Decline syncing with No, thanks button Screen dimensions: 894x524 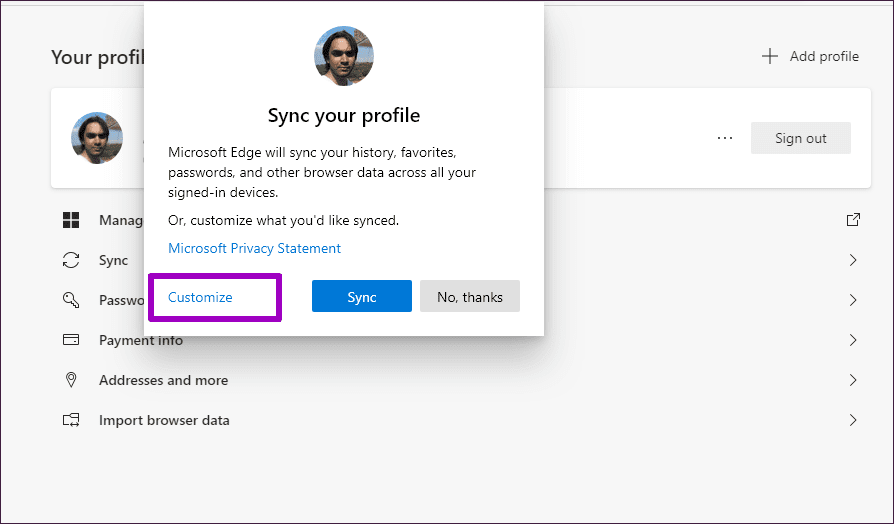(470, 296)
